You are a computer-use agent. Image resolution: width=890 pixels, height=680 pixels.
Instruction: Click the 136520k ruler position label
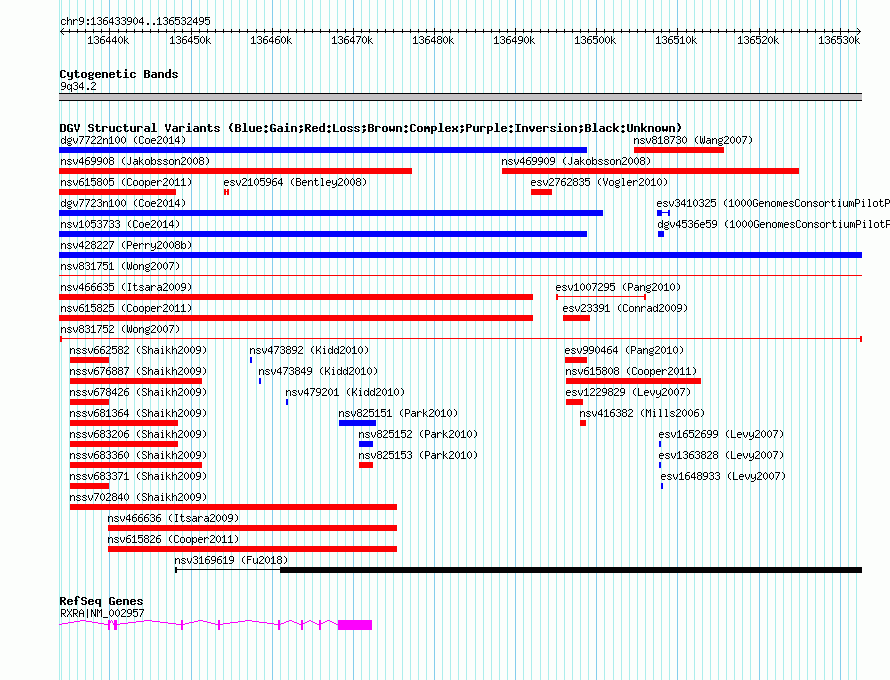758,40
